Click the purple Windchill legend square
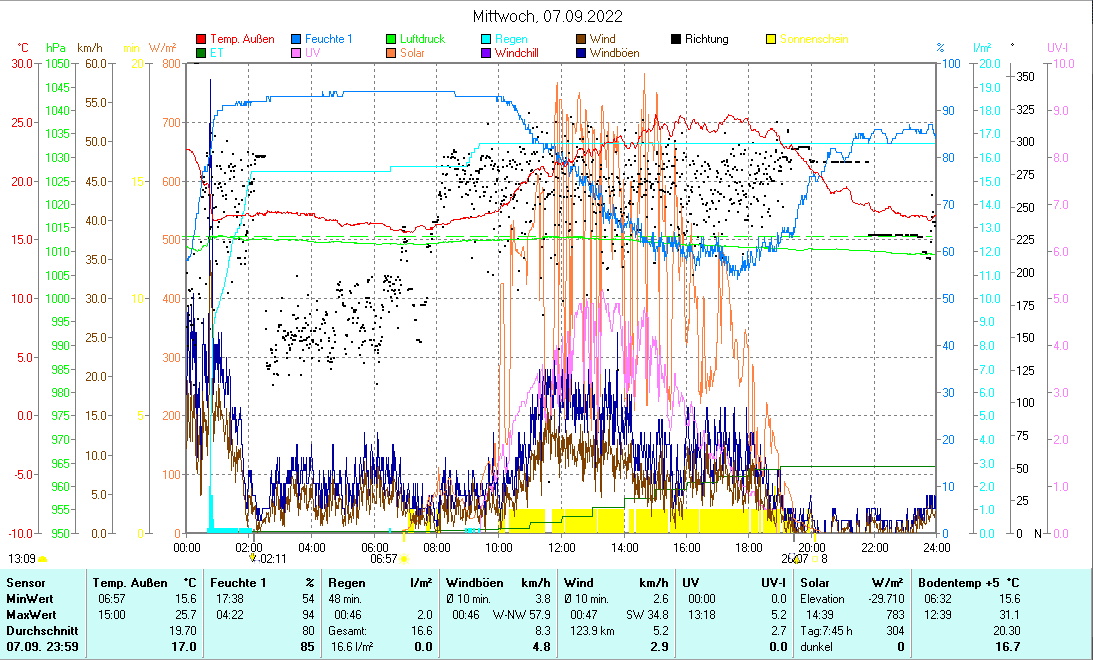Screen dimensions: 1093x660 pos(486,53)
